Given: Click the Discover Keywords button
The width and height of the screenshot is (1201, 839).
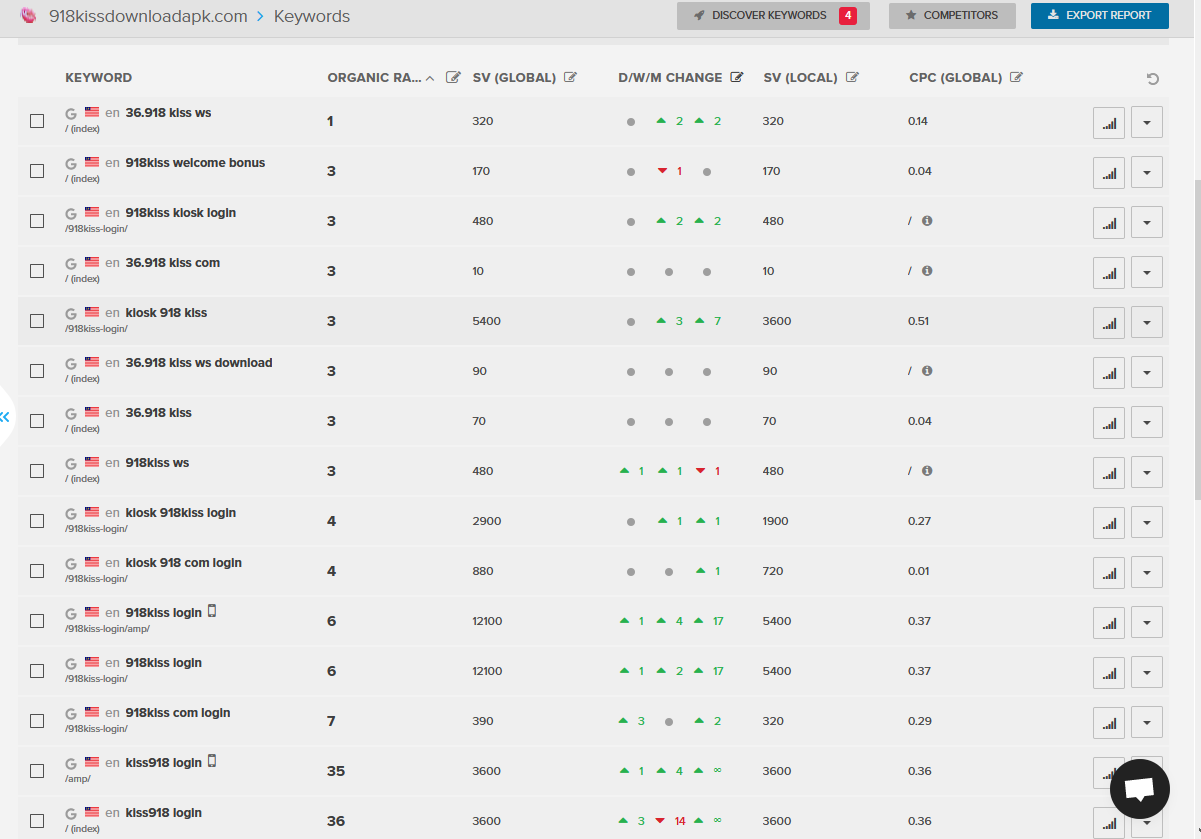Looking at the screenshot, I should [x=773, y=16].
